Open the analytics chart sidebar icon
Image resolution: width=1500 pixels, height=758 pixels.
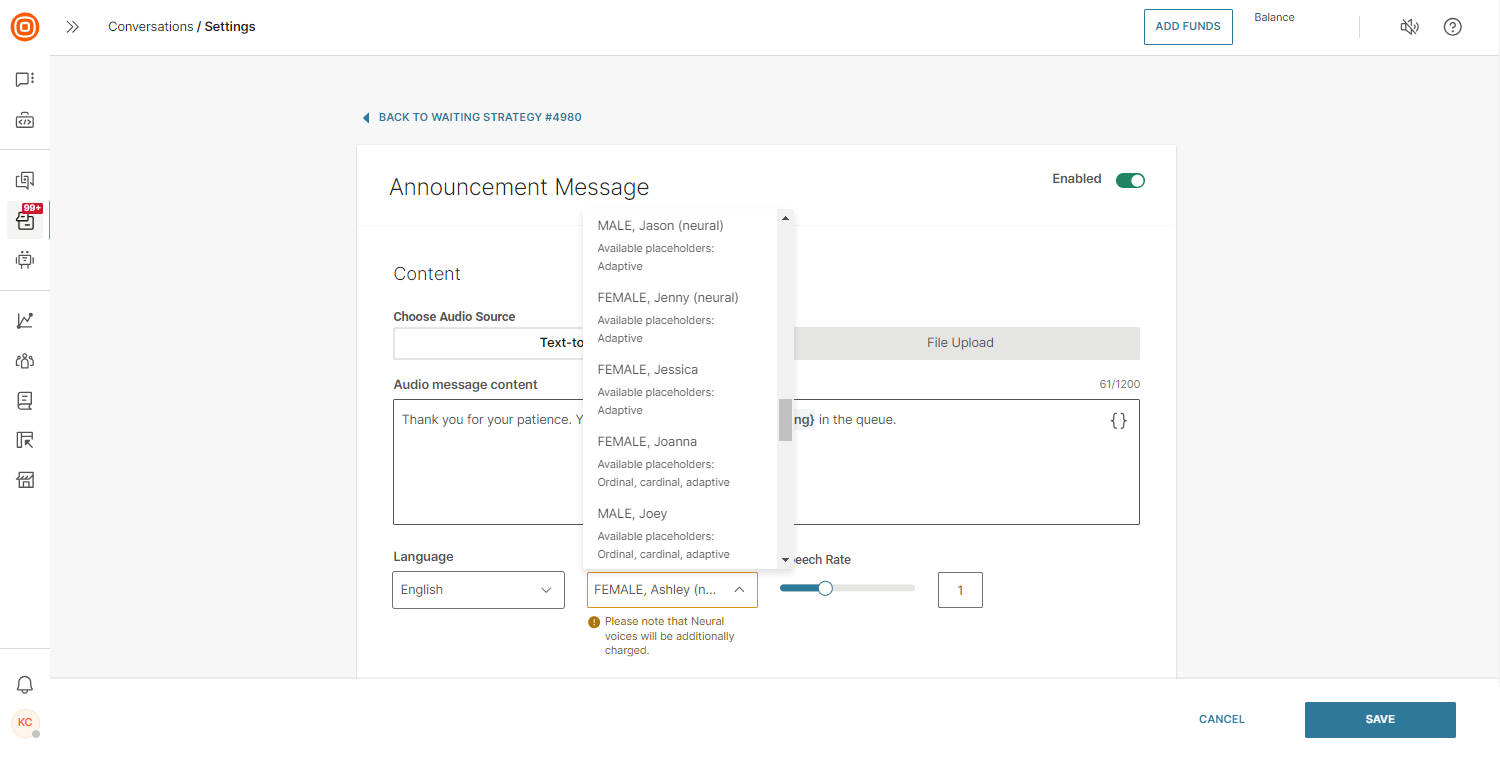click(x=25, y=321)
